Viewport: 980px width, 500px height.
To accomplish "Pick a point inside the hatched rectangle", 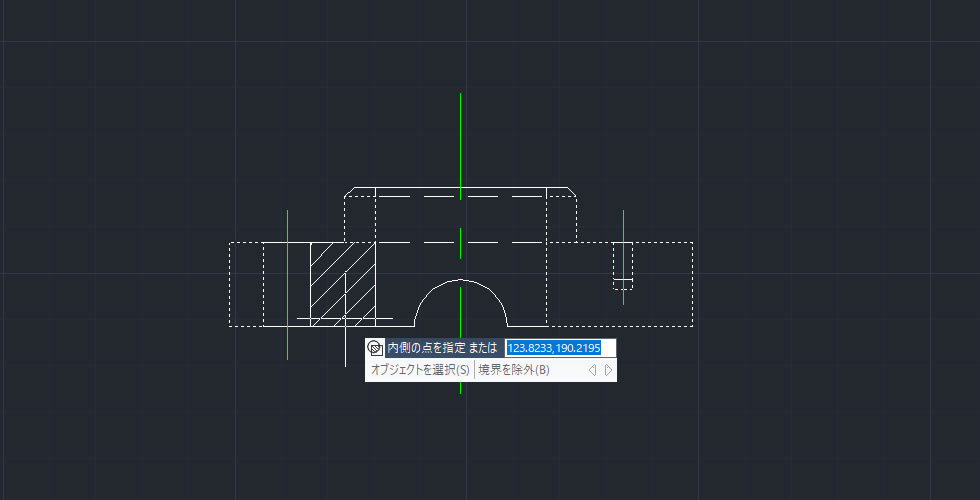I will 342,284.
